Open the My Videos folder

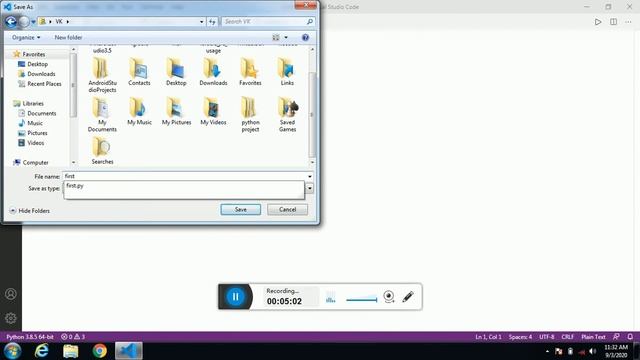[213, 111]
